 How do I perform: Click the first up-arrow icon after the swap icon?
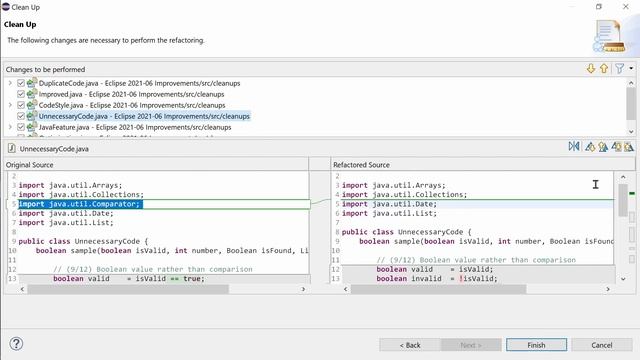(x=590, y=147)
